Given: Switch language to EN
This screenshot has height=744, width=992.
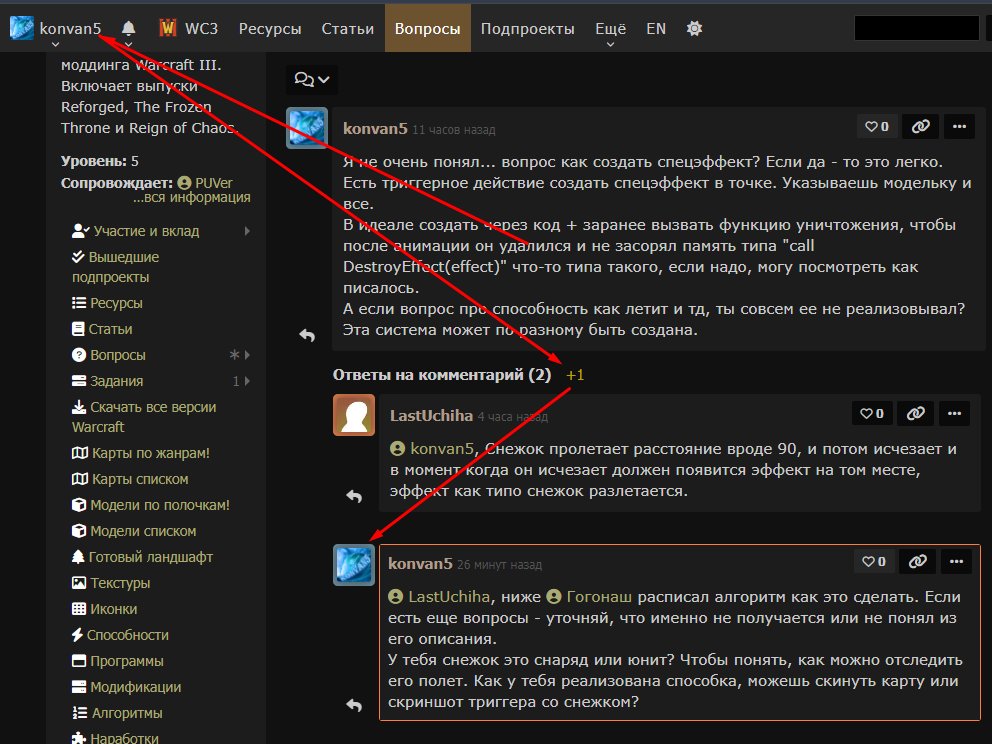Looking at the screenshot, I should click(656, 28).
